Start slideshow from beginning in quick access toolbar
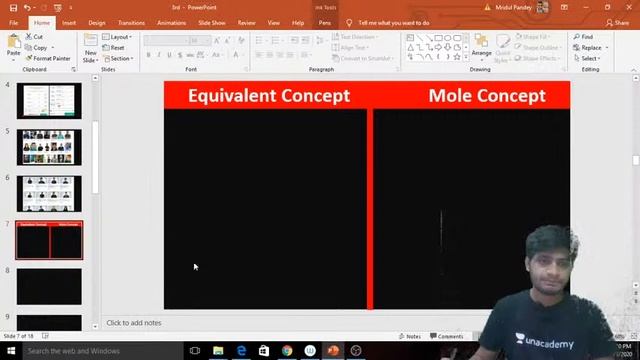 (x=58, y=8)
